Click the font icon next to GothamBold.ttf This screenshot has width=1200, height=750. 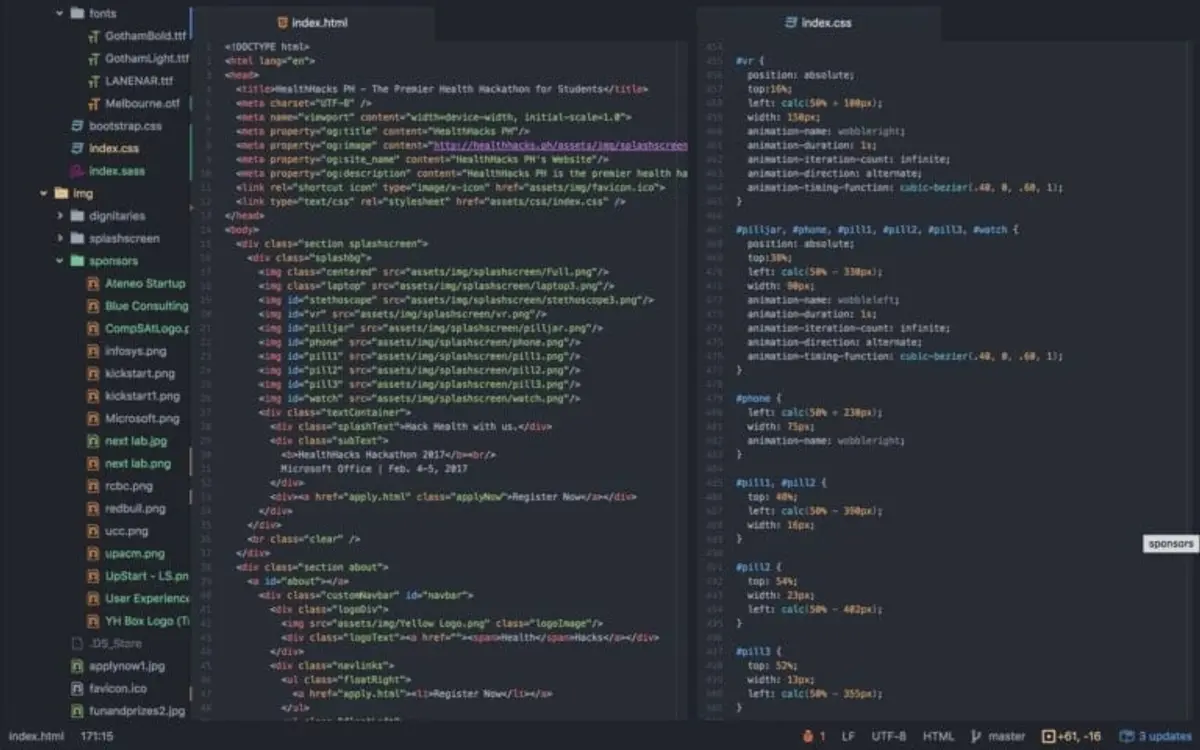pyautogui.click(x=92, y=34)
